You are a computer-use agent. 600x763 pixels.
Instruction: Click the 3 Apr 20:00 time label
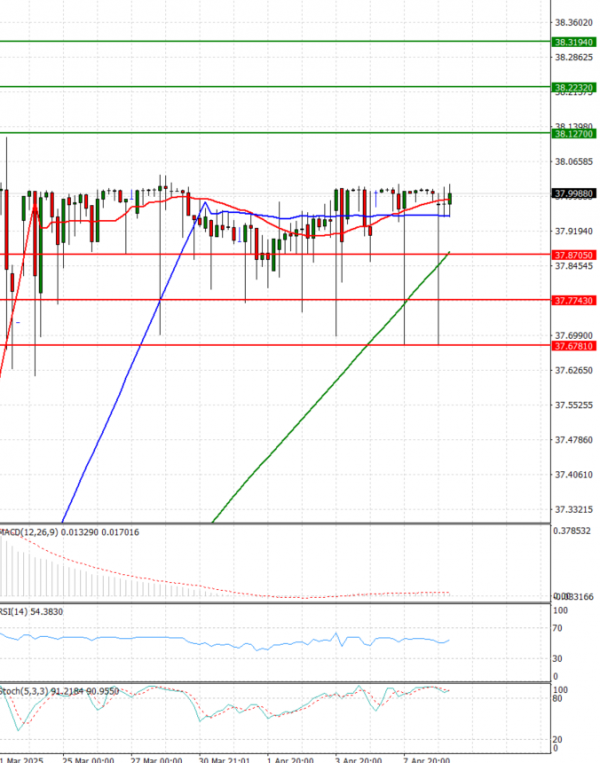(x=359, y=760)
